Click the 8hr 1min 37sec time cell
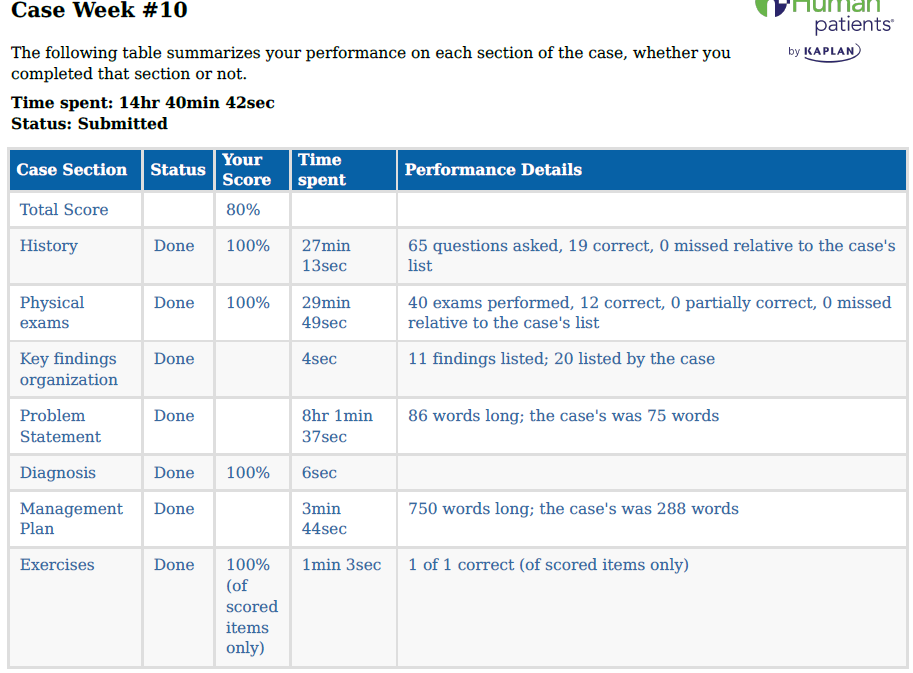Image resolution: width=913 pixels, height=673 pixels. click(337, 426)
